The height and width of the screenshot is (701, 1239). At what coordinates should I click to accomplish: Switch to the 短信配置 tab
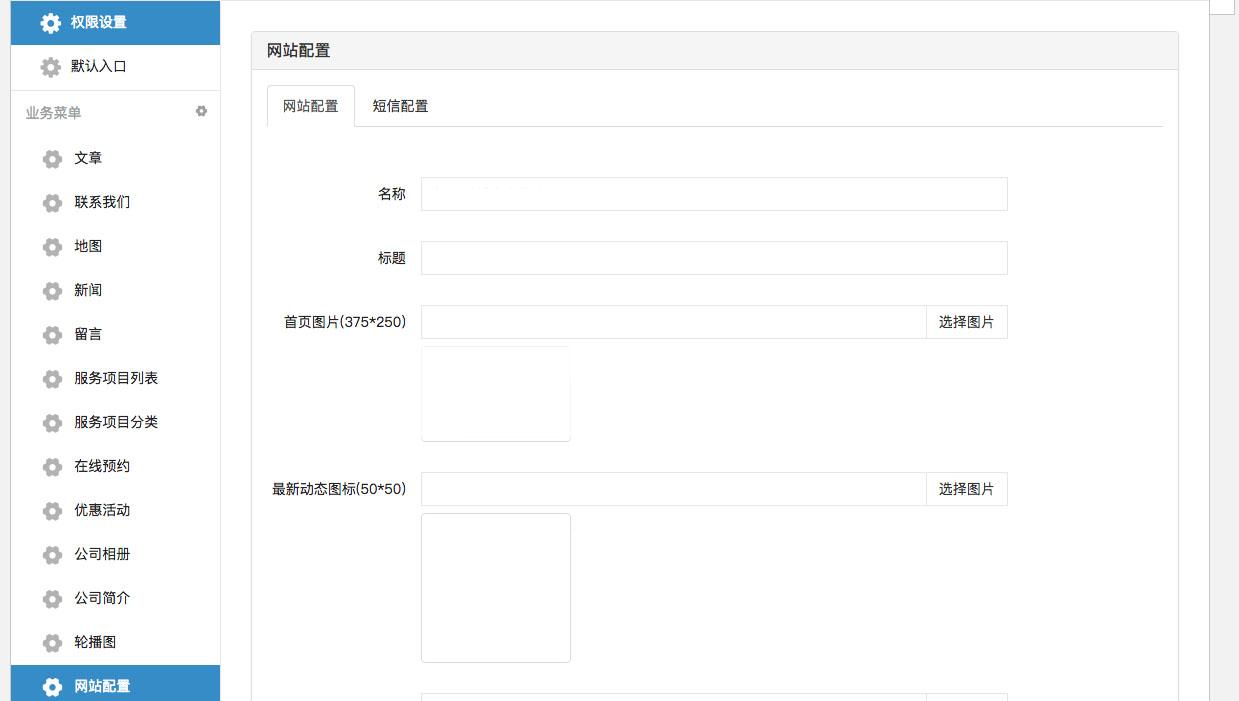(400, 106)
